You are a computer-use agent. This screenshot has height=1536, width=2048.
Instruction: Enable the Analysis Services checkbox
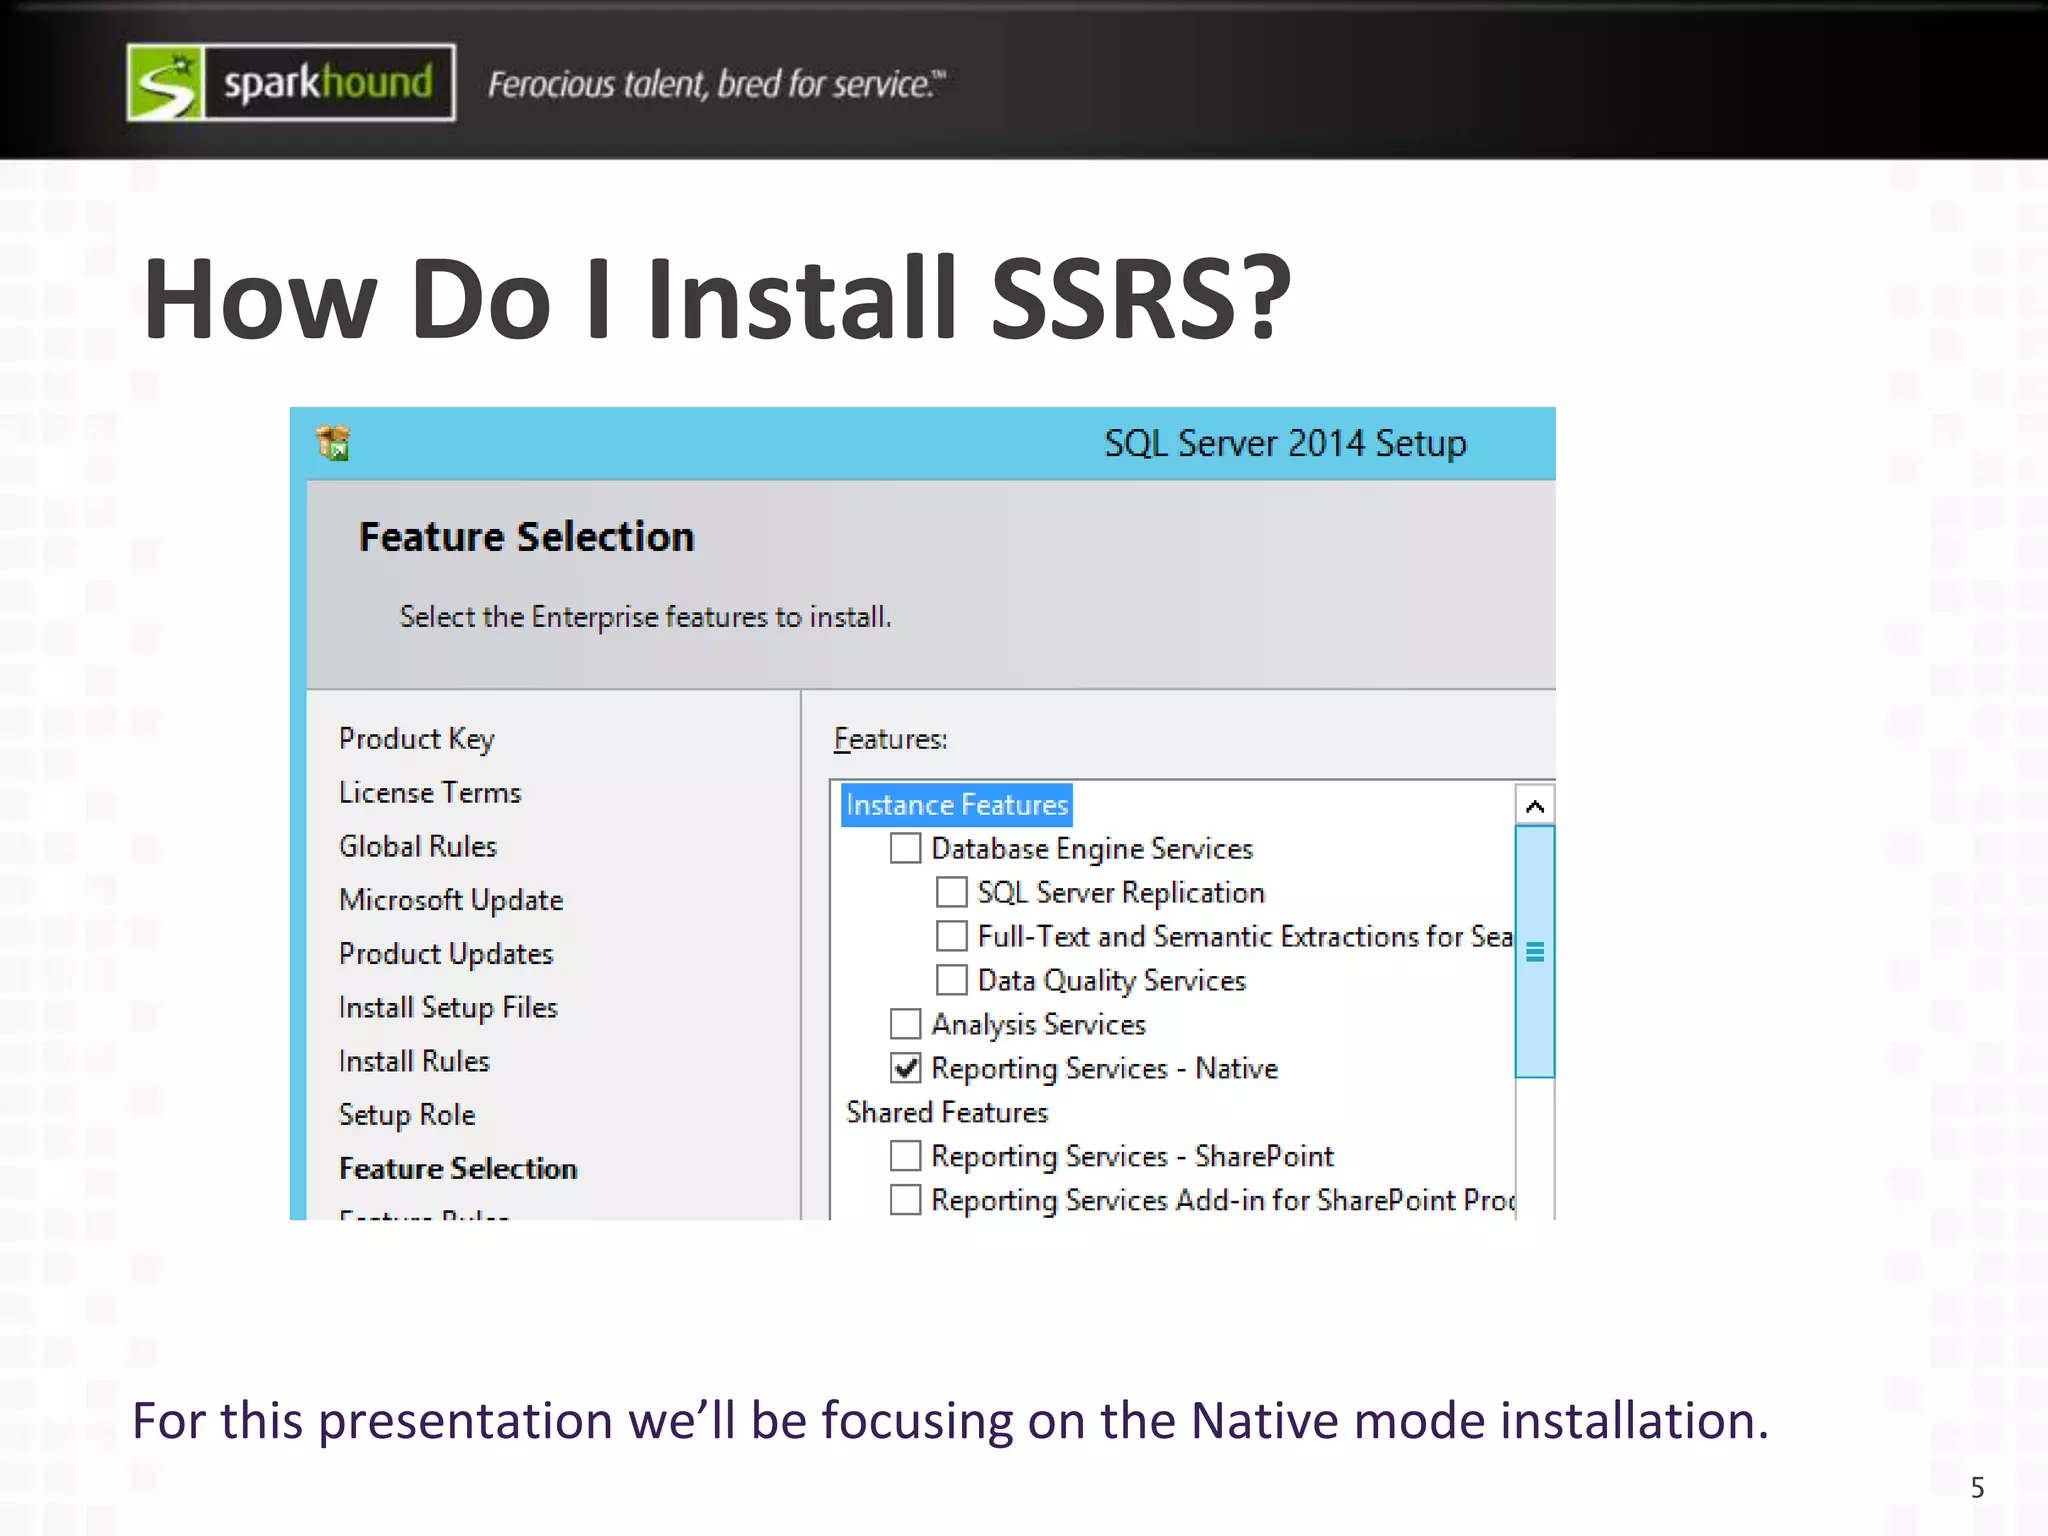point(905,1024)
